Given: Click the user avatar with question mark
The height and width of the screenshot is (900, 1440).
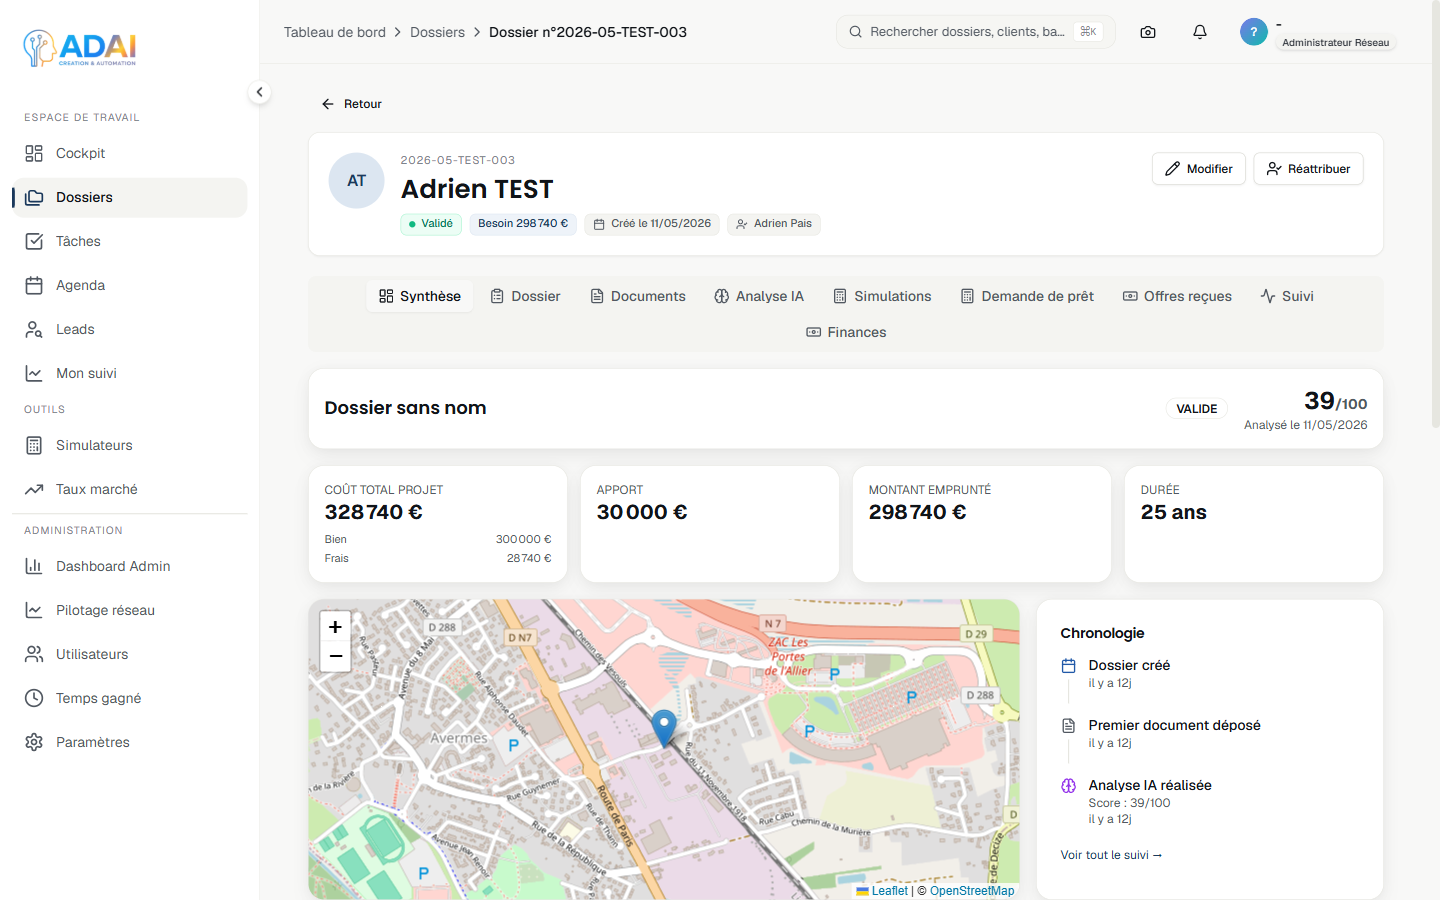Looking at the screenshot, I should (x=1254, y=32).
